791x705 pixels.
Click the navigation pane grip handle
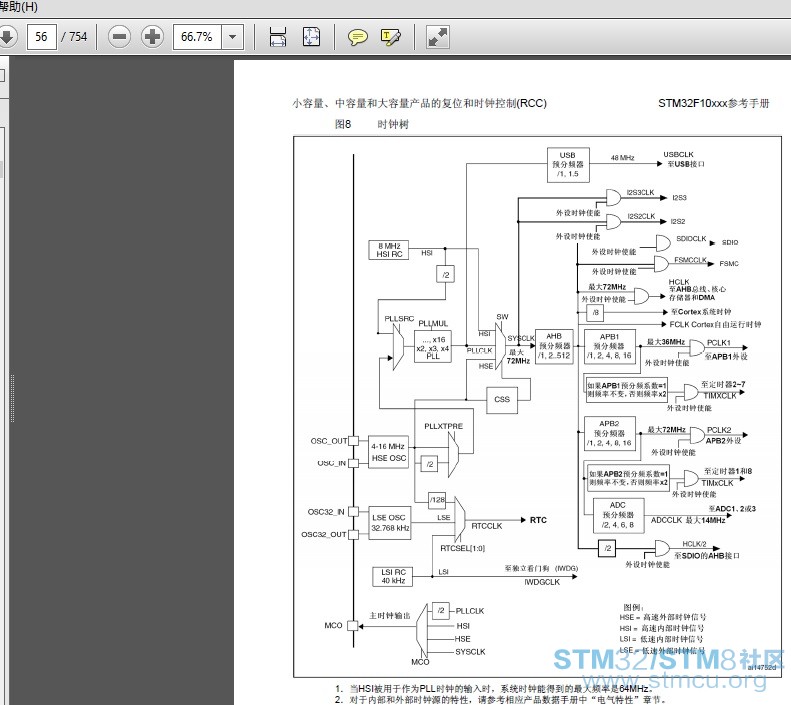(x=12, y=398)
